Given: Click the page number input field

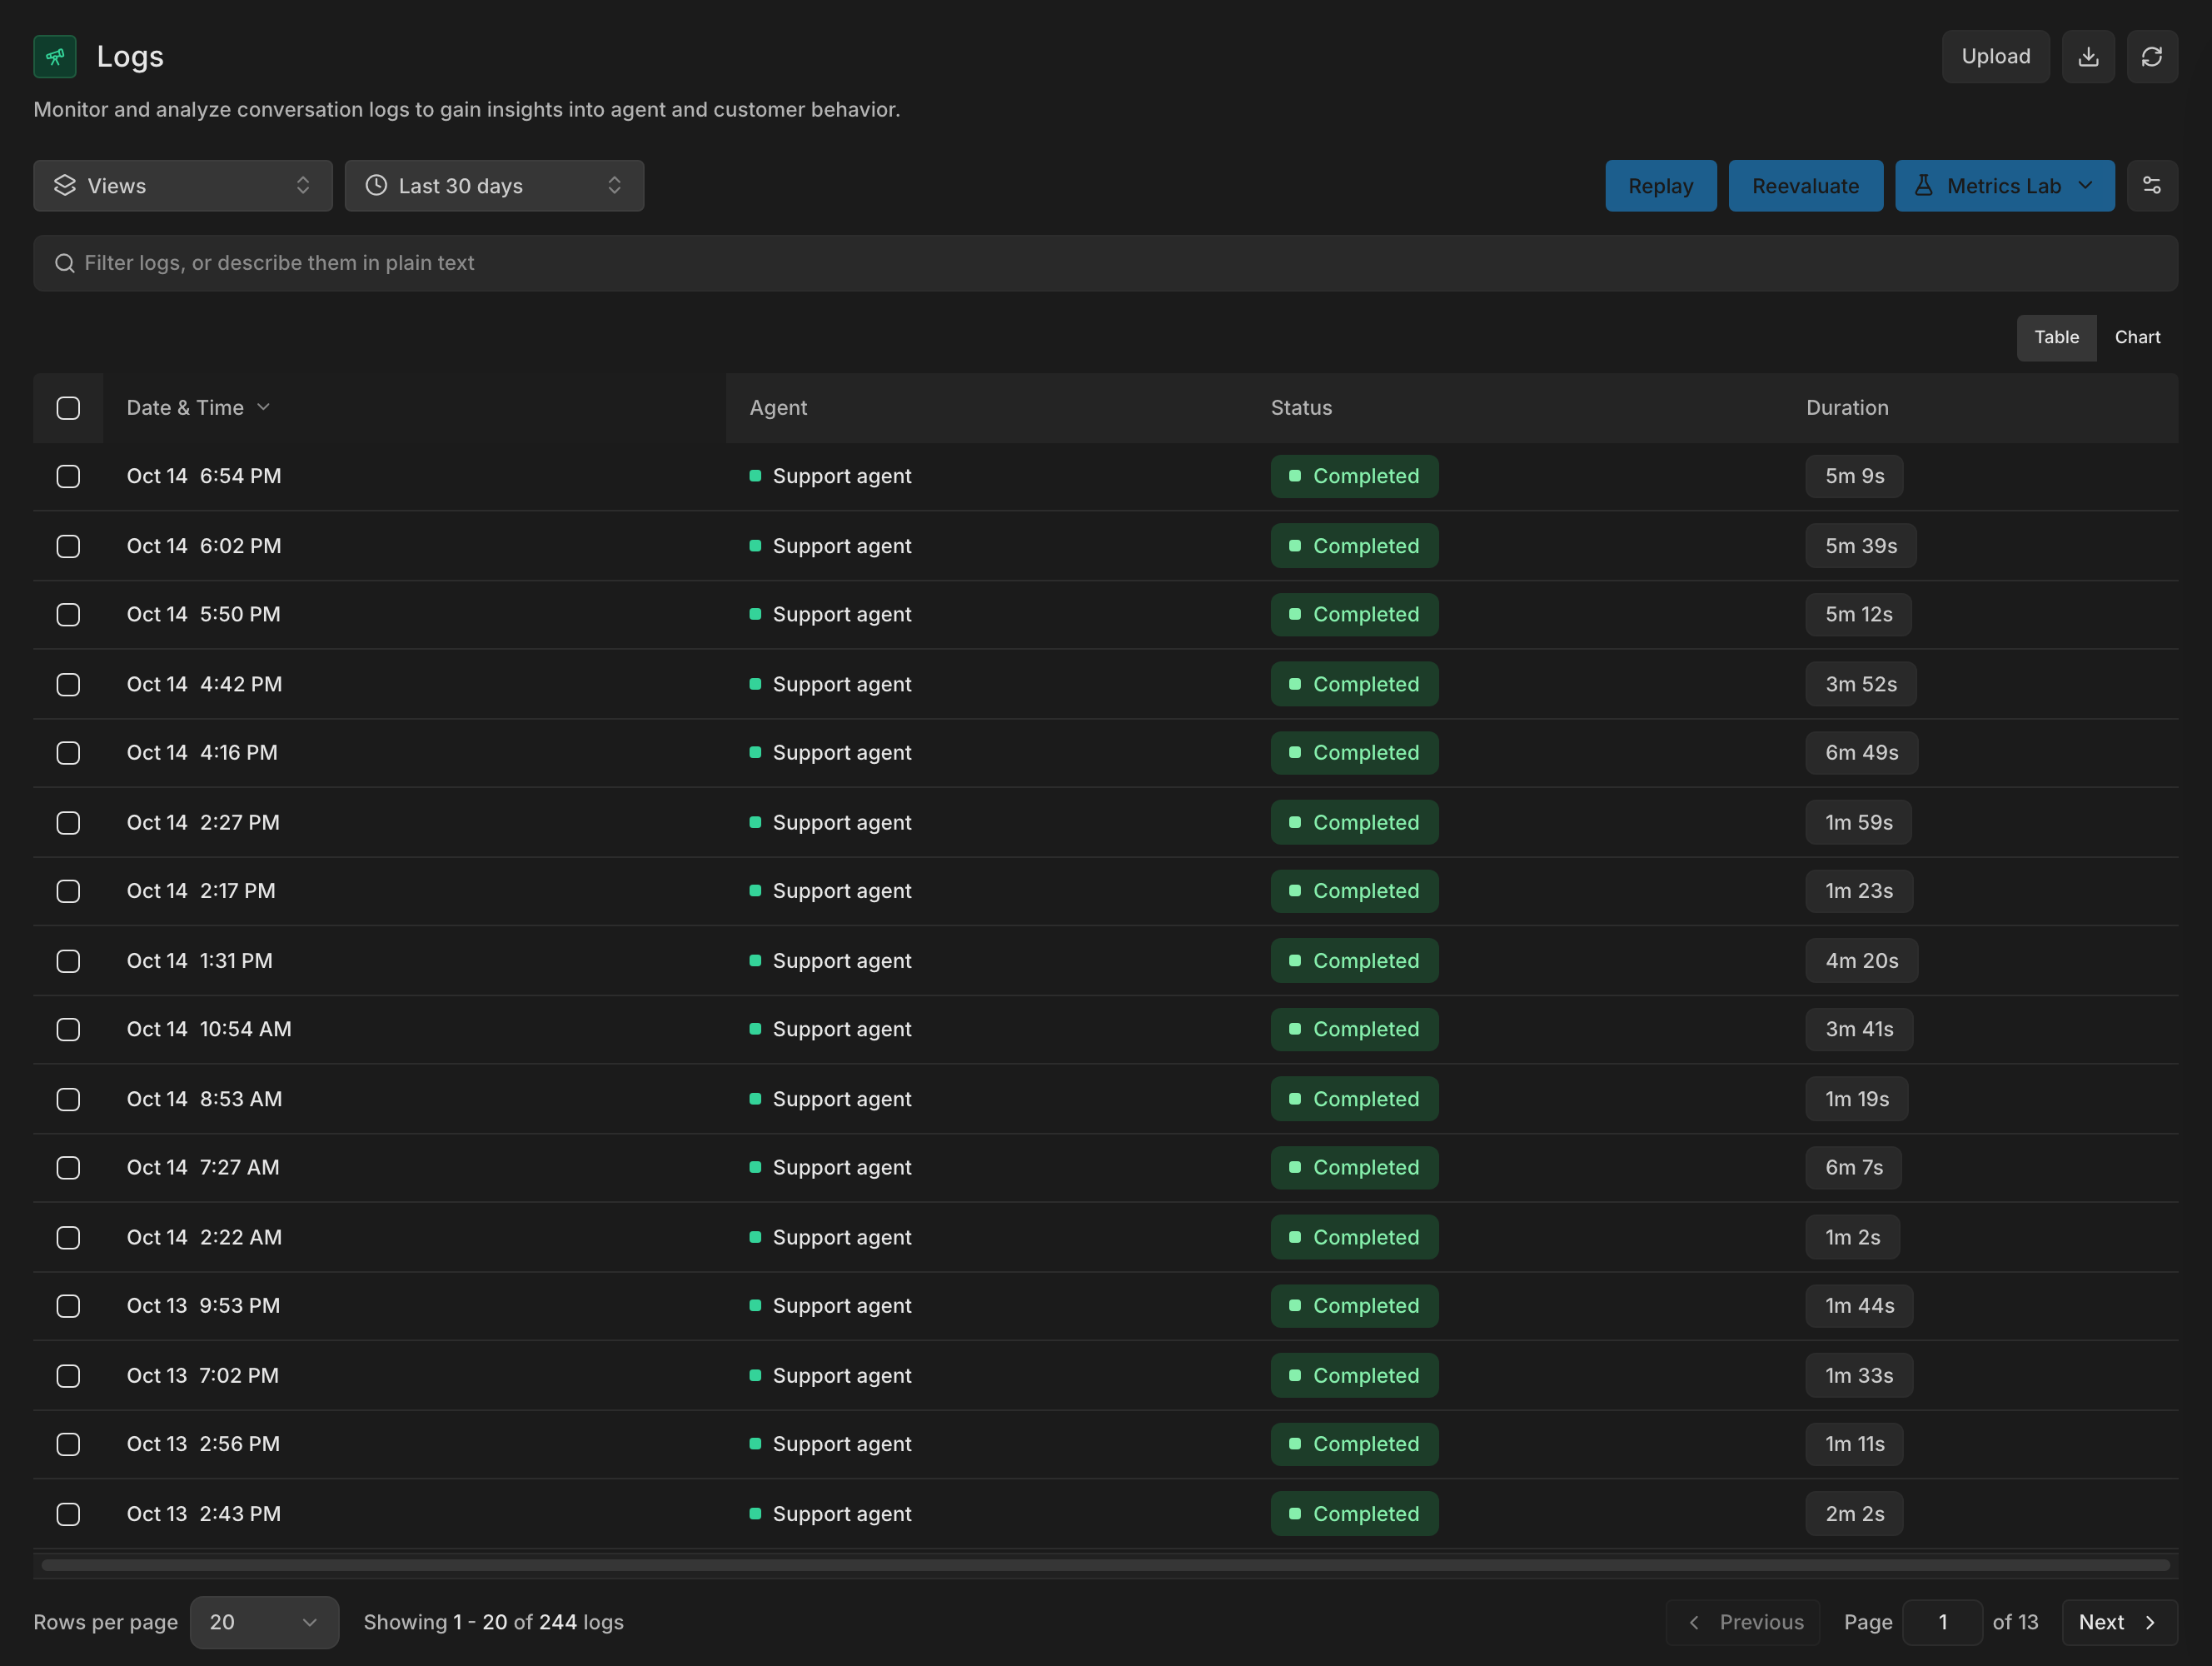Looking at the screenshot, I should click(x=1942, y=1622).
